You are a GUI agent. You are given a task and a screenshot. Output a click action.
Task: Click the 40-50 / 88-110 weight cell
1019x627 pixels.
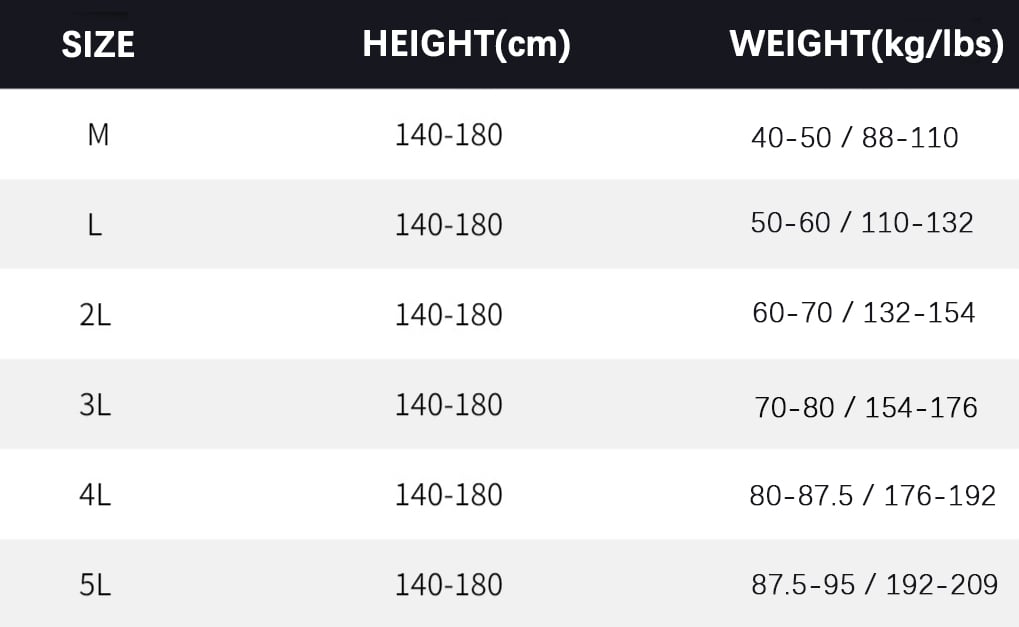(854, 137)
